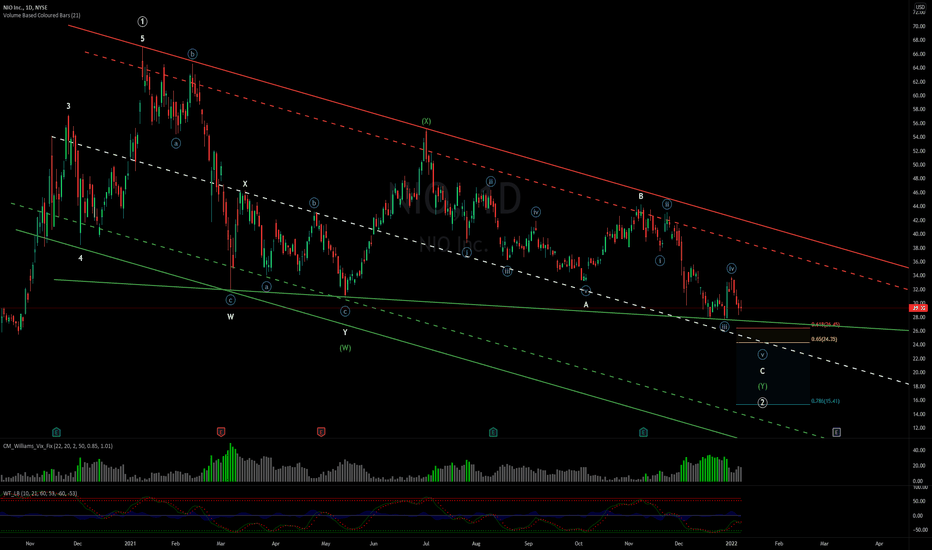This screenshot has width=932, height=550.
Task: Select white Y wave label above (W)
Action: click(x=345, y=332)
